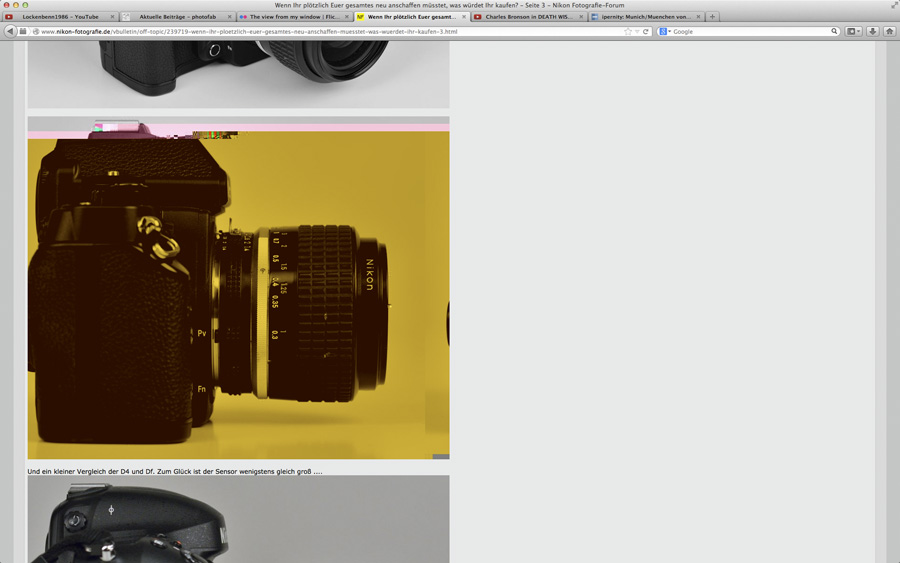
Task: Open the D4 comparison image at bottom
Action: (238, 519)
